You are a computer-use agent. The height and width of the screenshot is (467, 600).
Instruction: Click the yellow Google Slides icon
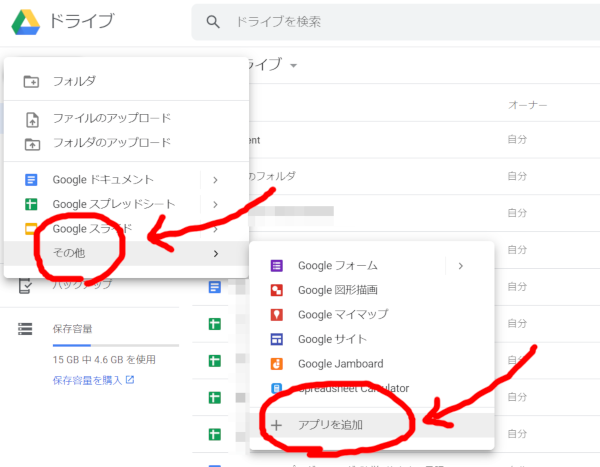tap(31, 229)
